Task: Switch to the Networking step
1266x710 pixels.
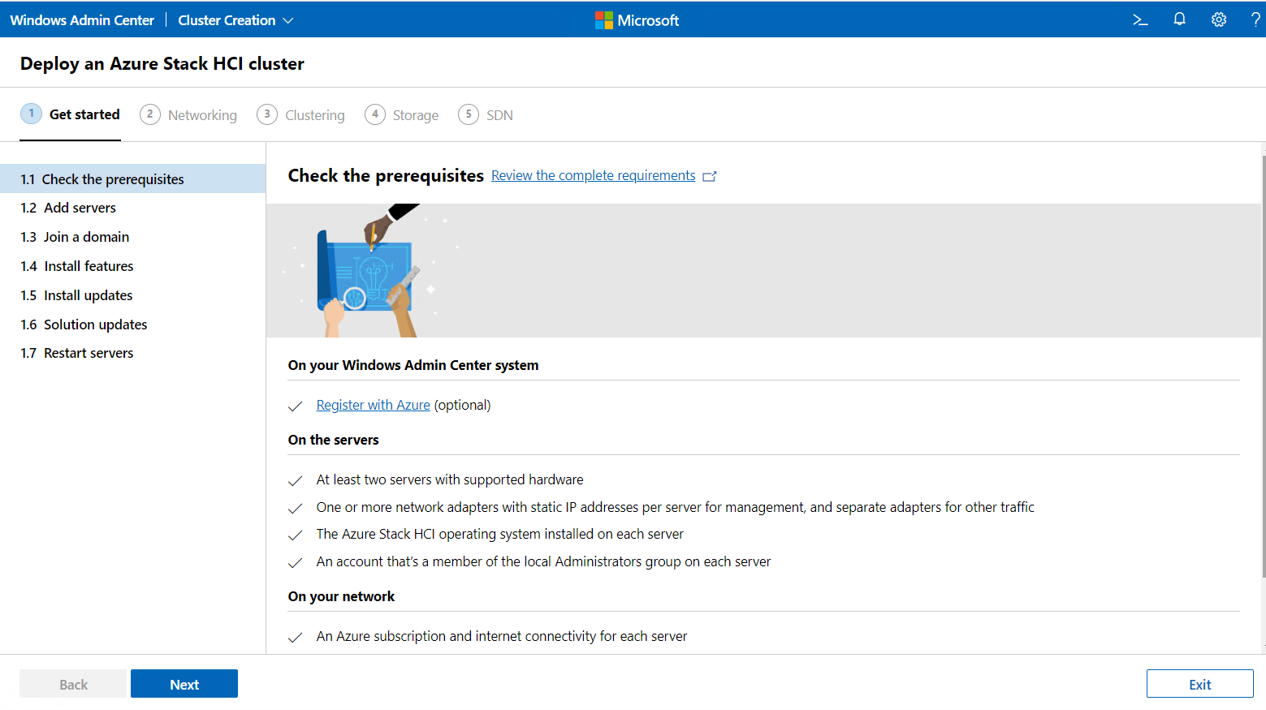Action: click(x=201, y=114)
